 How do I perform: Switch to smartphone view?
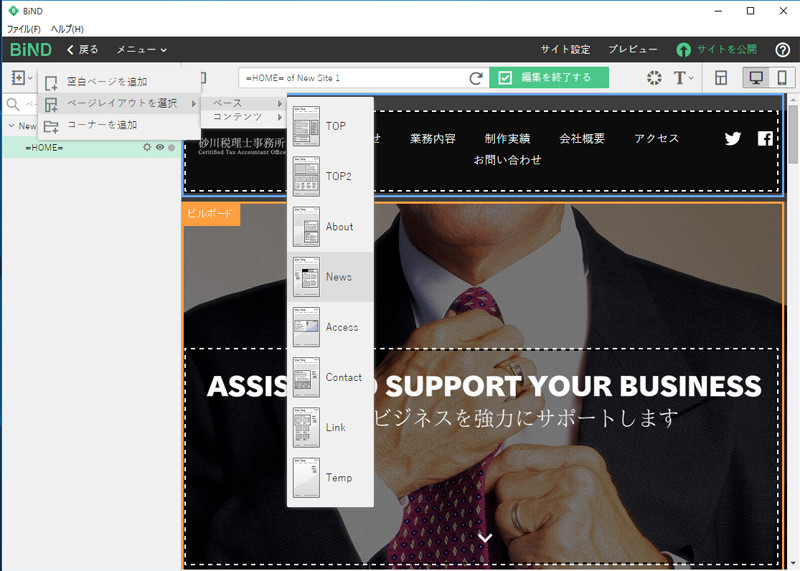(782, 78)
